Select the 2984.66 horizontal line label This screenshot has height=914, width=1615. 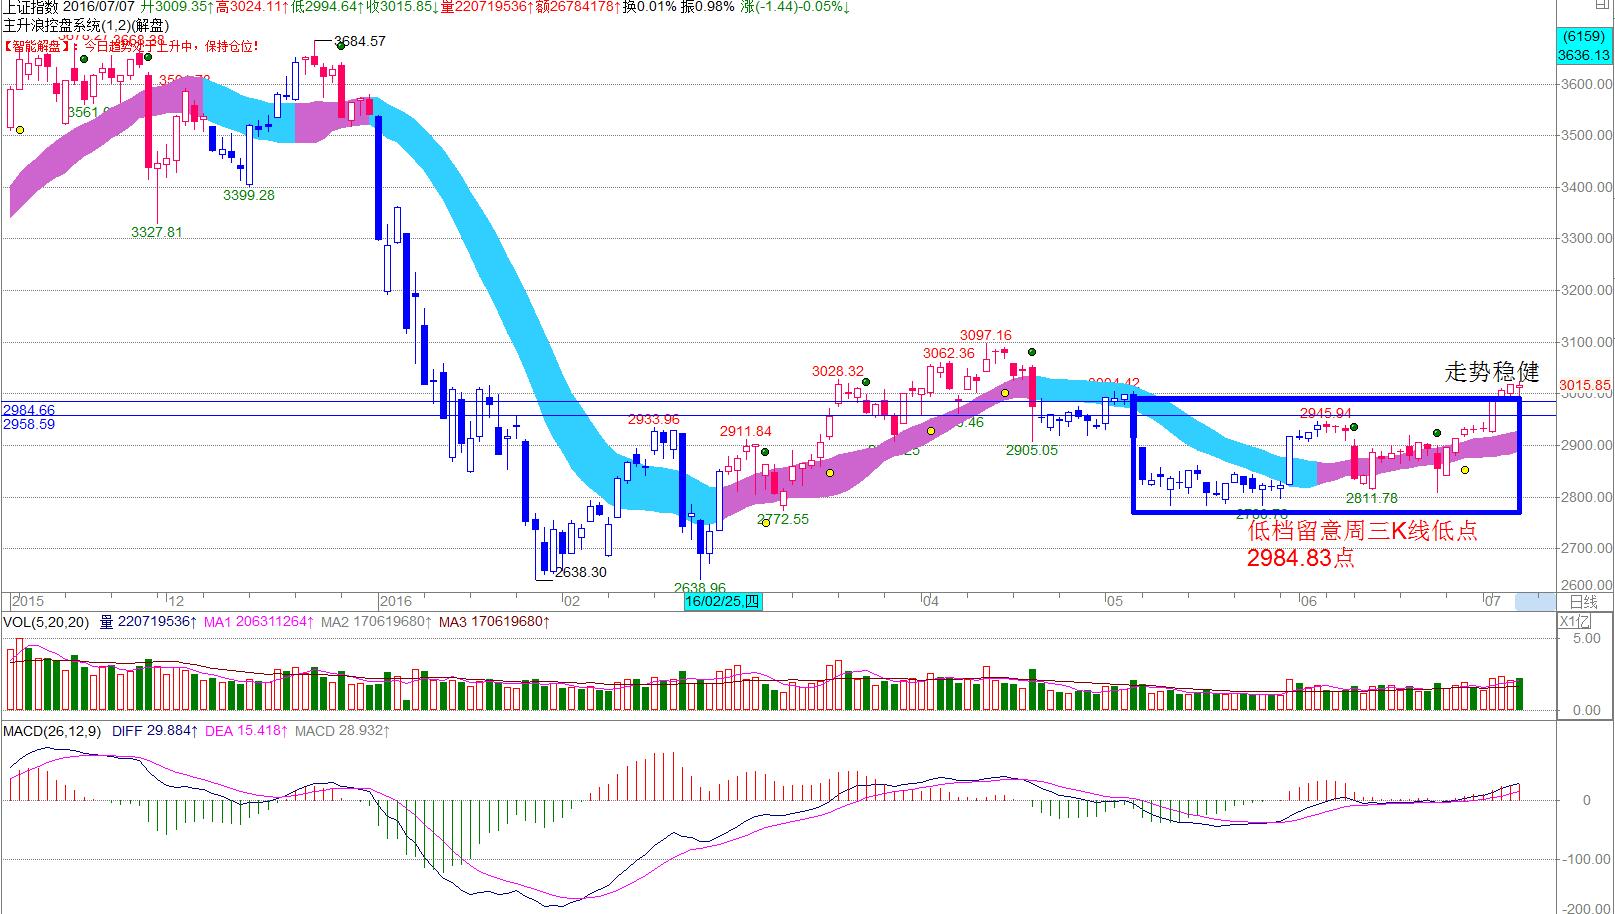[x=29, y=410]
